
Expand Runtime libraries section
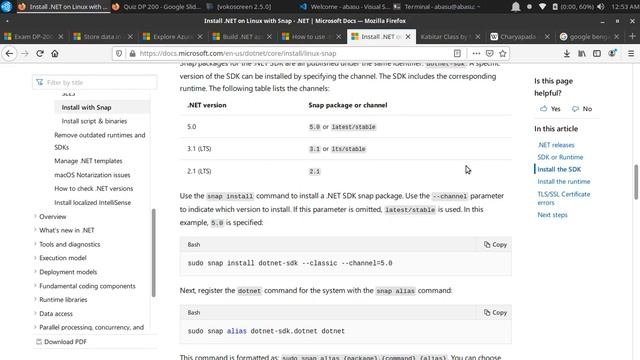coord(63,300)
